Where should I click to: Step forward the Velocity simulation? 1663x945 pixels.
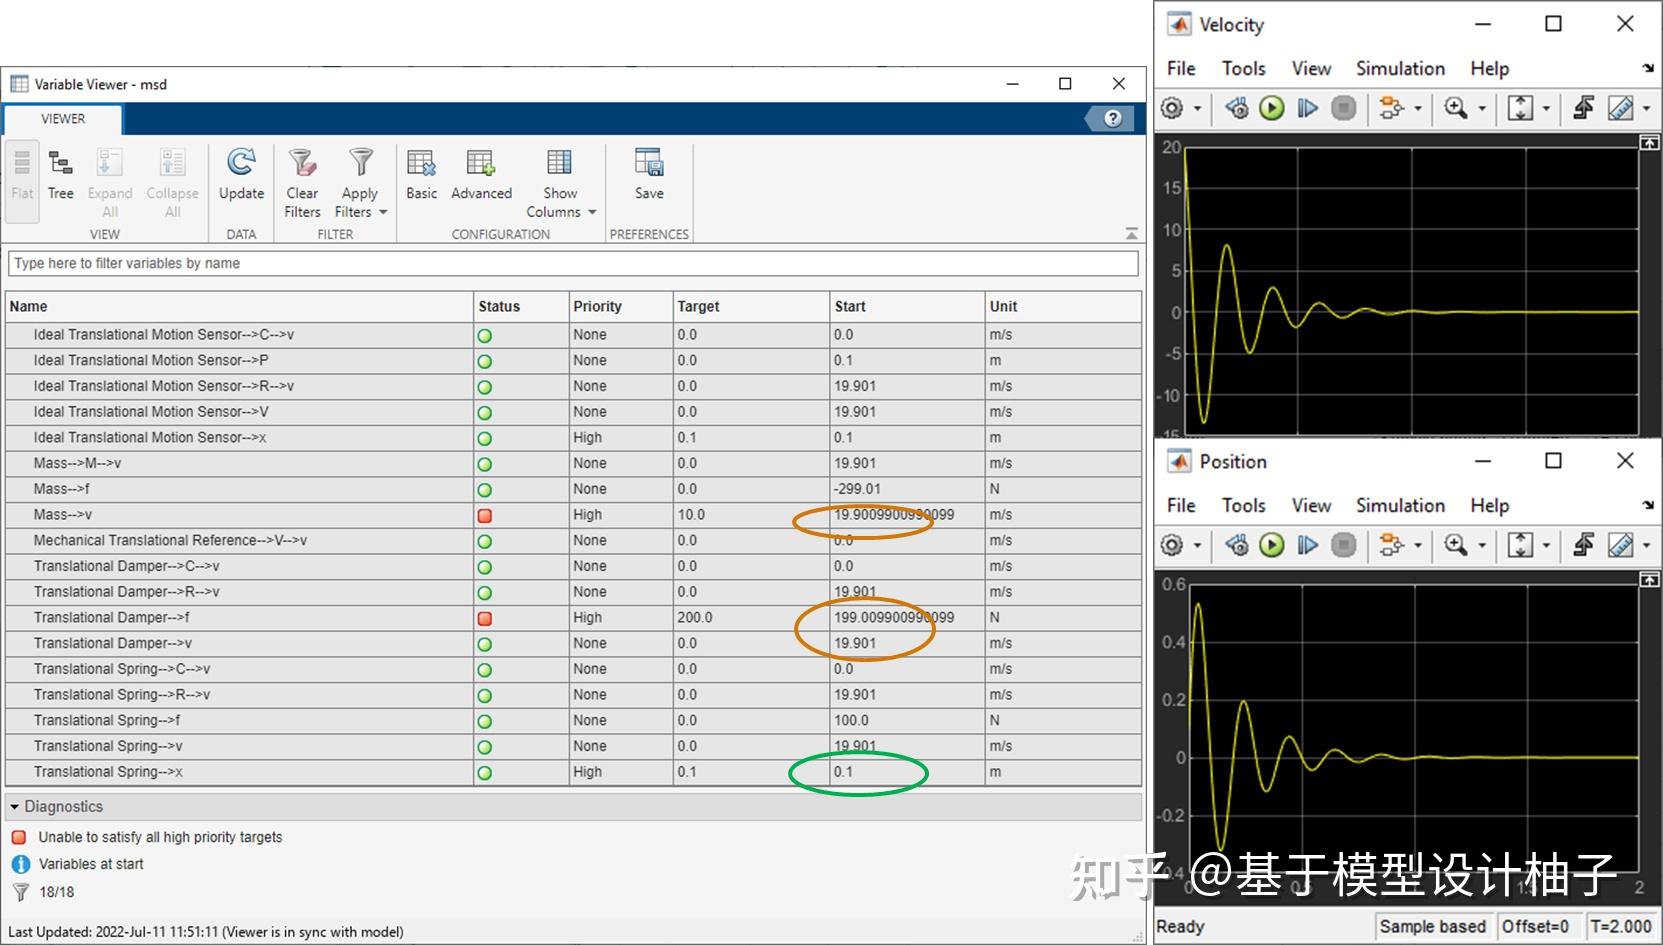point(1307,108)
